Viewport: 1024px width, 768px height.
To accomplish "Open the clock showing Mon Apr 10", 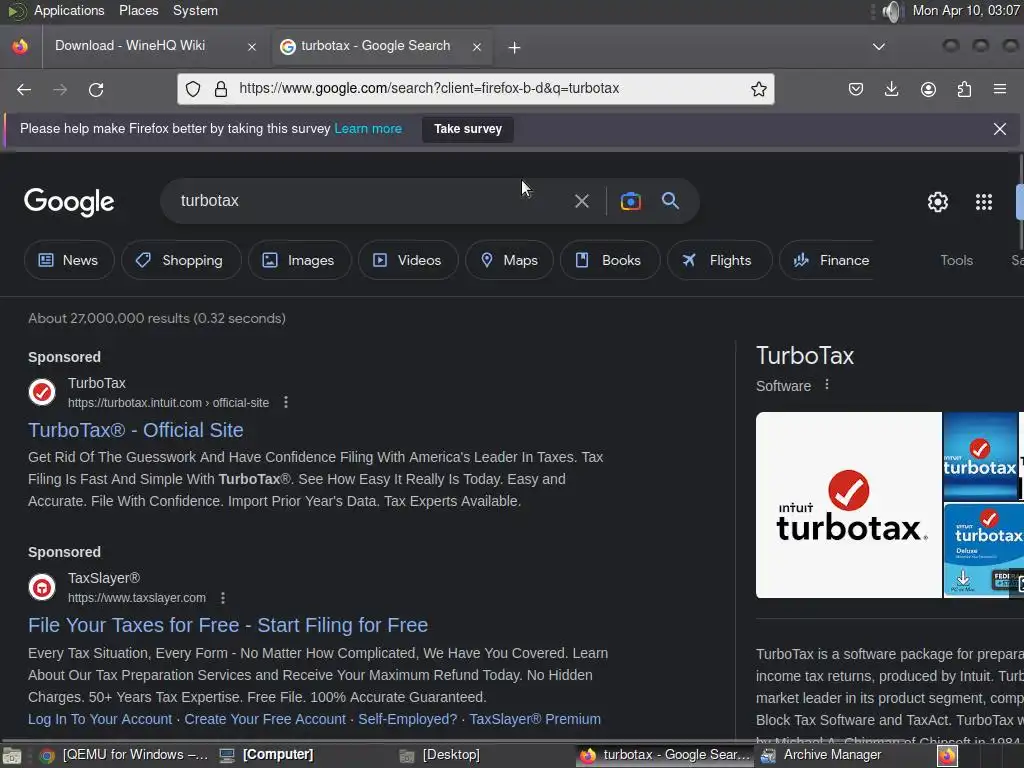I will pyautogui.click(x=965, y=10).
